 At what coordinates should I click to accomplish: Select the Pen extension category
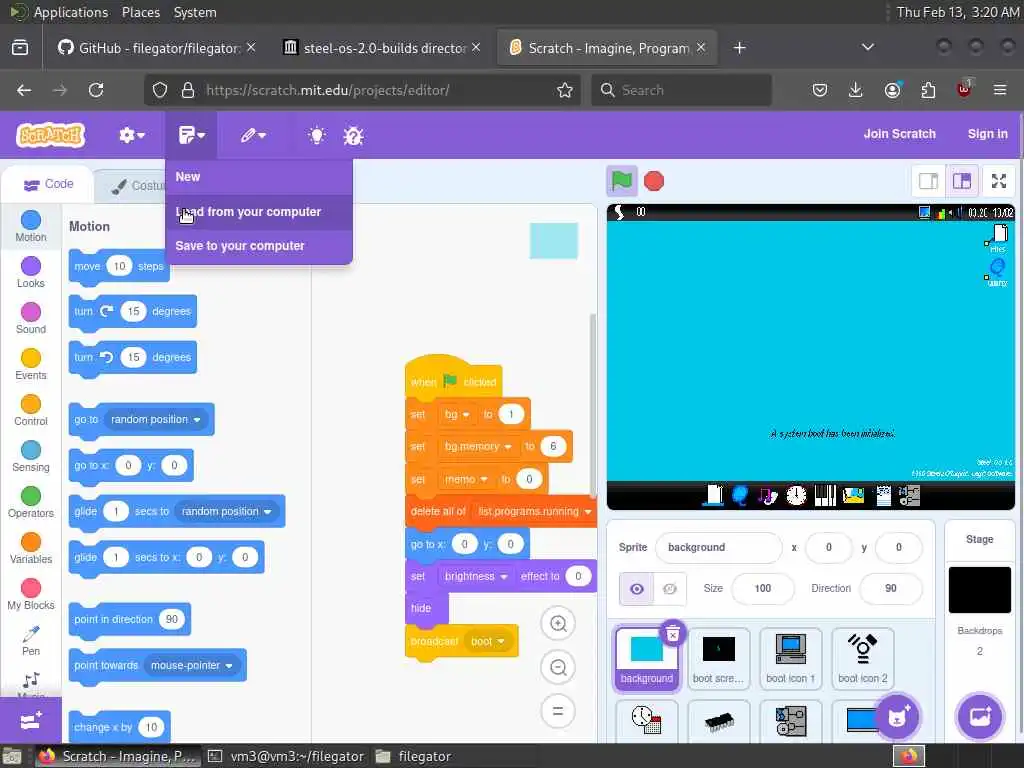coord(31,641)
